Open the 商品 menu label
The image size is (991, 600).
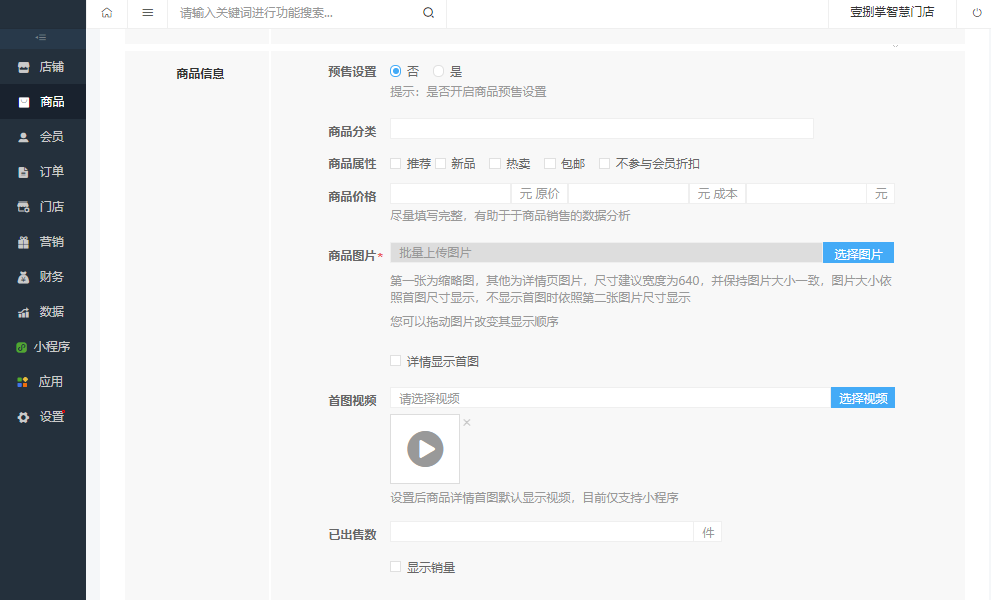[52, 102]
